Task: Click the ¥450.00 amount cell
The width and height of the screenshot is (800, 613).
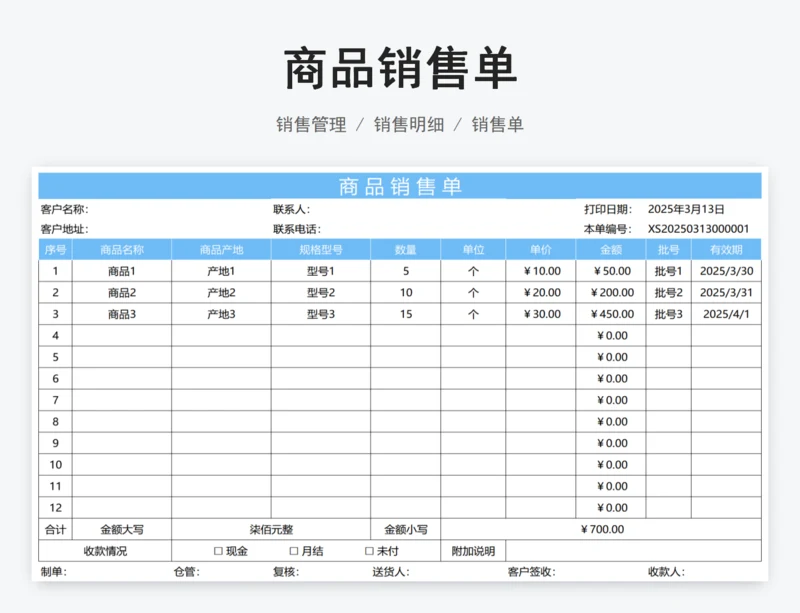Action: 611,314
